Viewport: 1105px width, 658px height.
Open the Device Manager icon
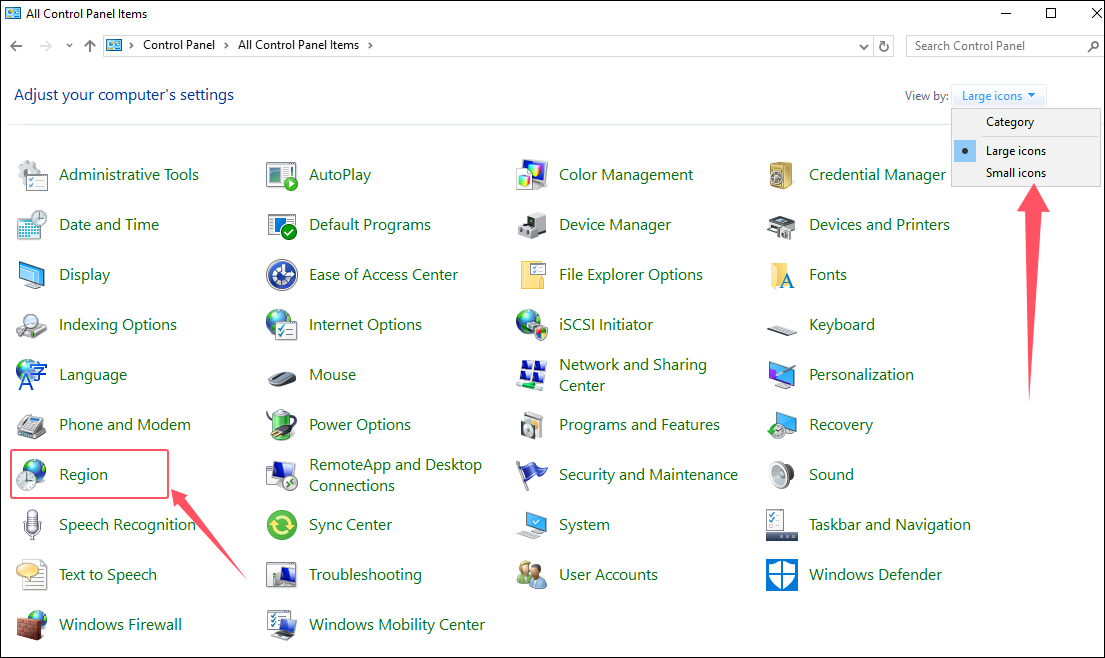pos(531,225)
